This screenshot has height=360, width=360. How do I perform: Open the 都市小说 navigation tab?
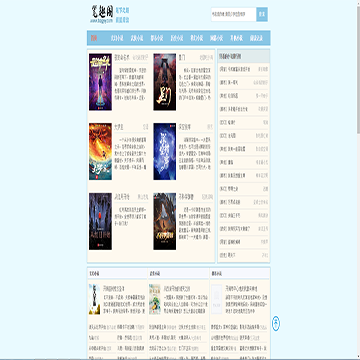(157, 38)
